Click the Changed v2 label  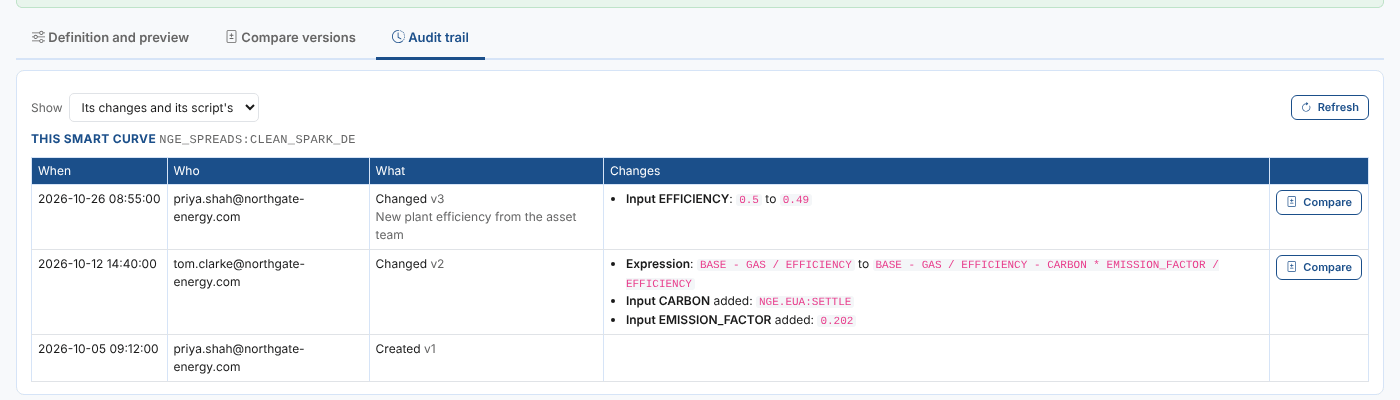click(x=410, y=265)
